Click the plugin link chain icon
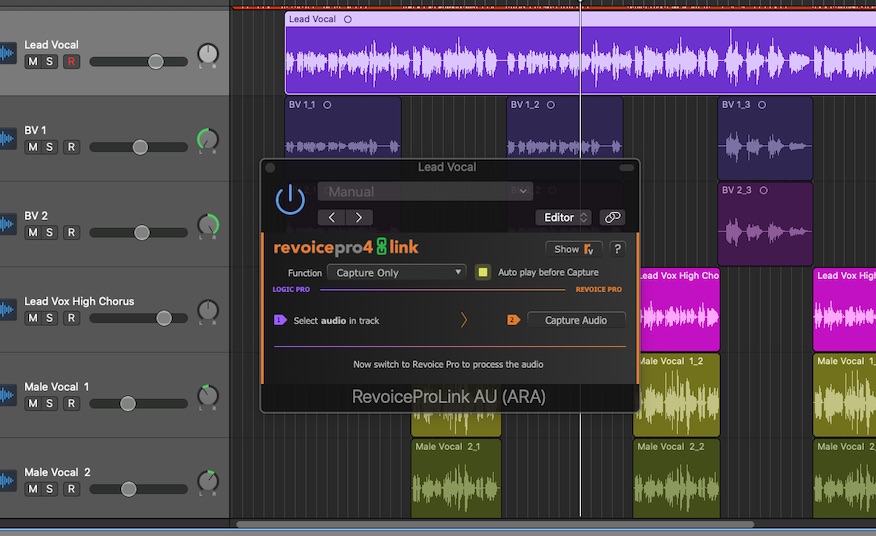The height and width of the screenshot is (536, 876). [x=612, y=217]
